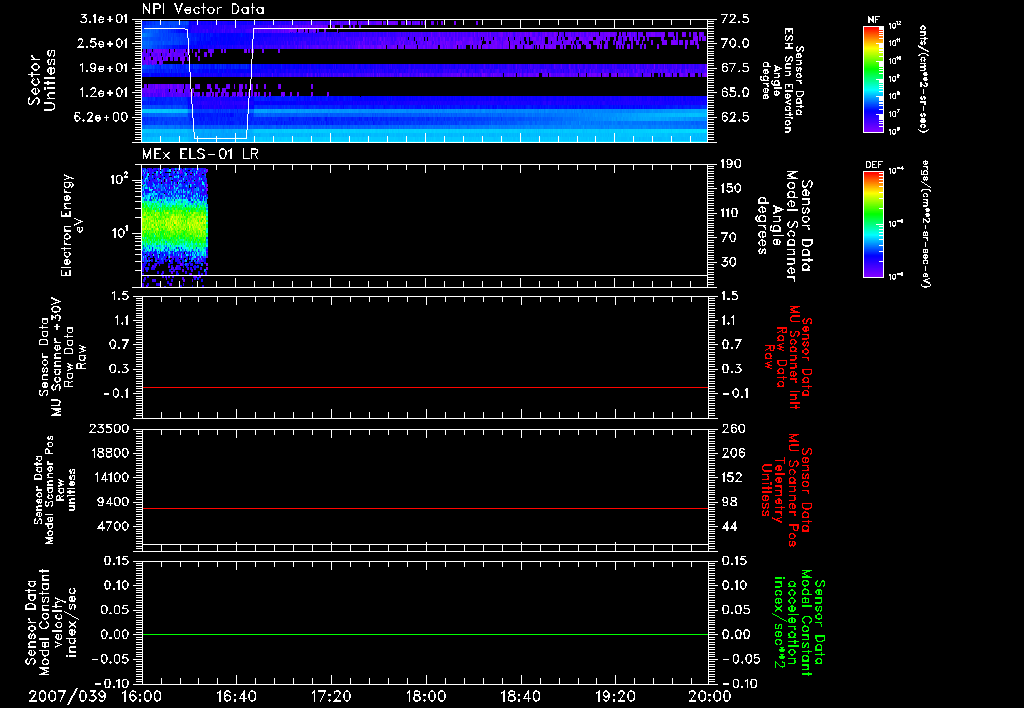Select the DEF color bar
The height and width of the screenshot is (708, 1024).
[x=873, y=224]
